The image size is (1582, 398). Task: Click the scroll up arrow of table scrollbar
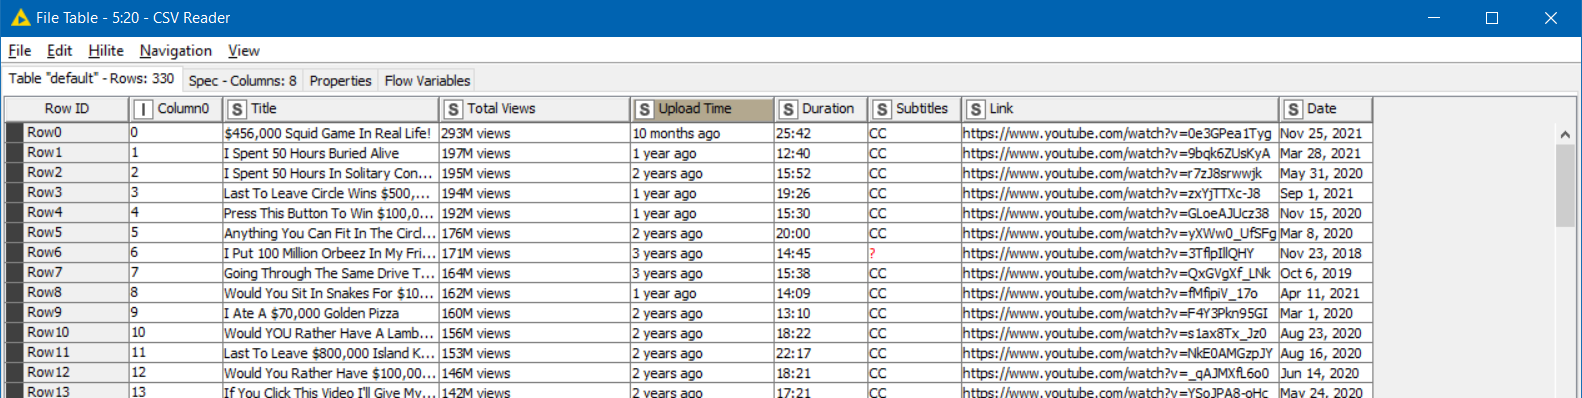(1565, 134)
